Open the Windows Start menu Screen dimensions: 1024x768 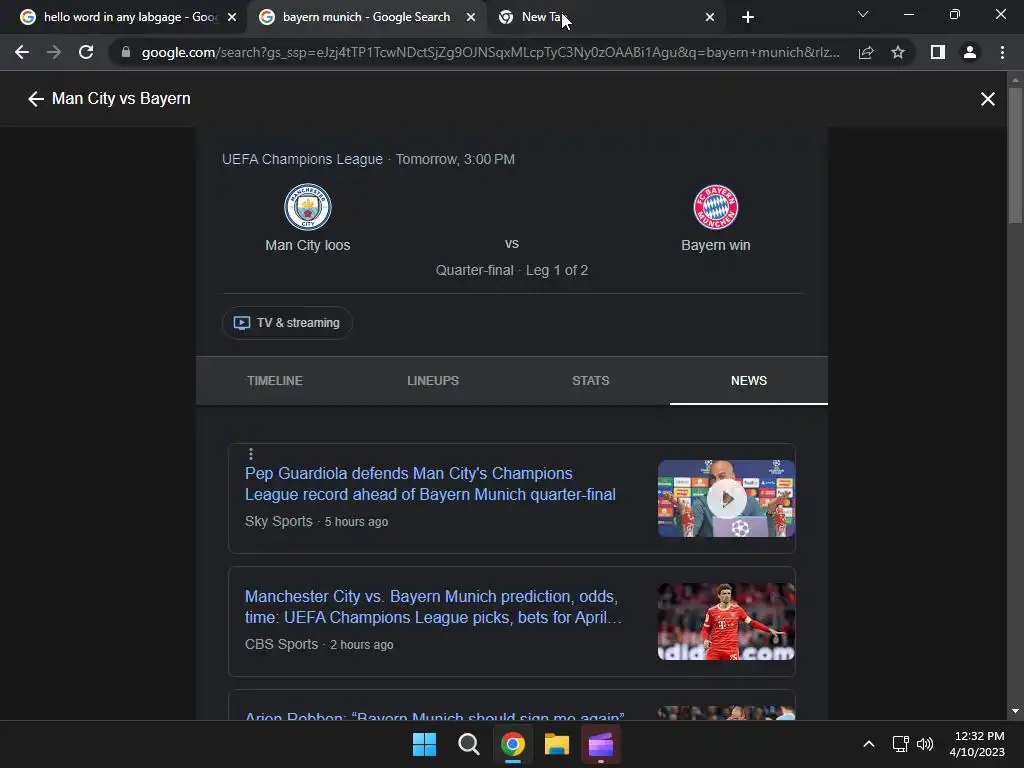424,744
